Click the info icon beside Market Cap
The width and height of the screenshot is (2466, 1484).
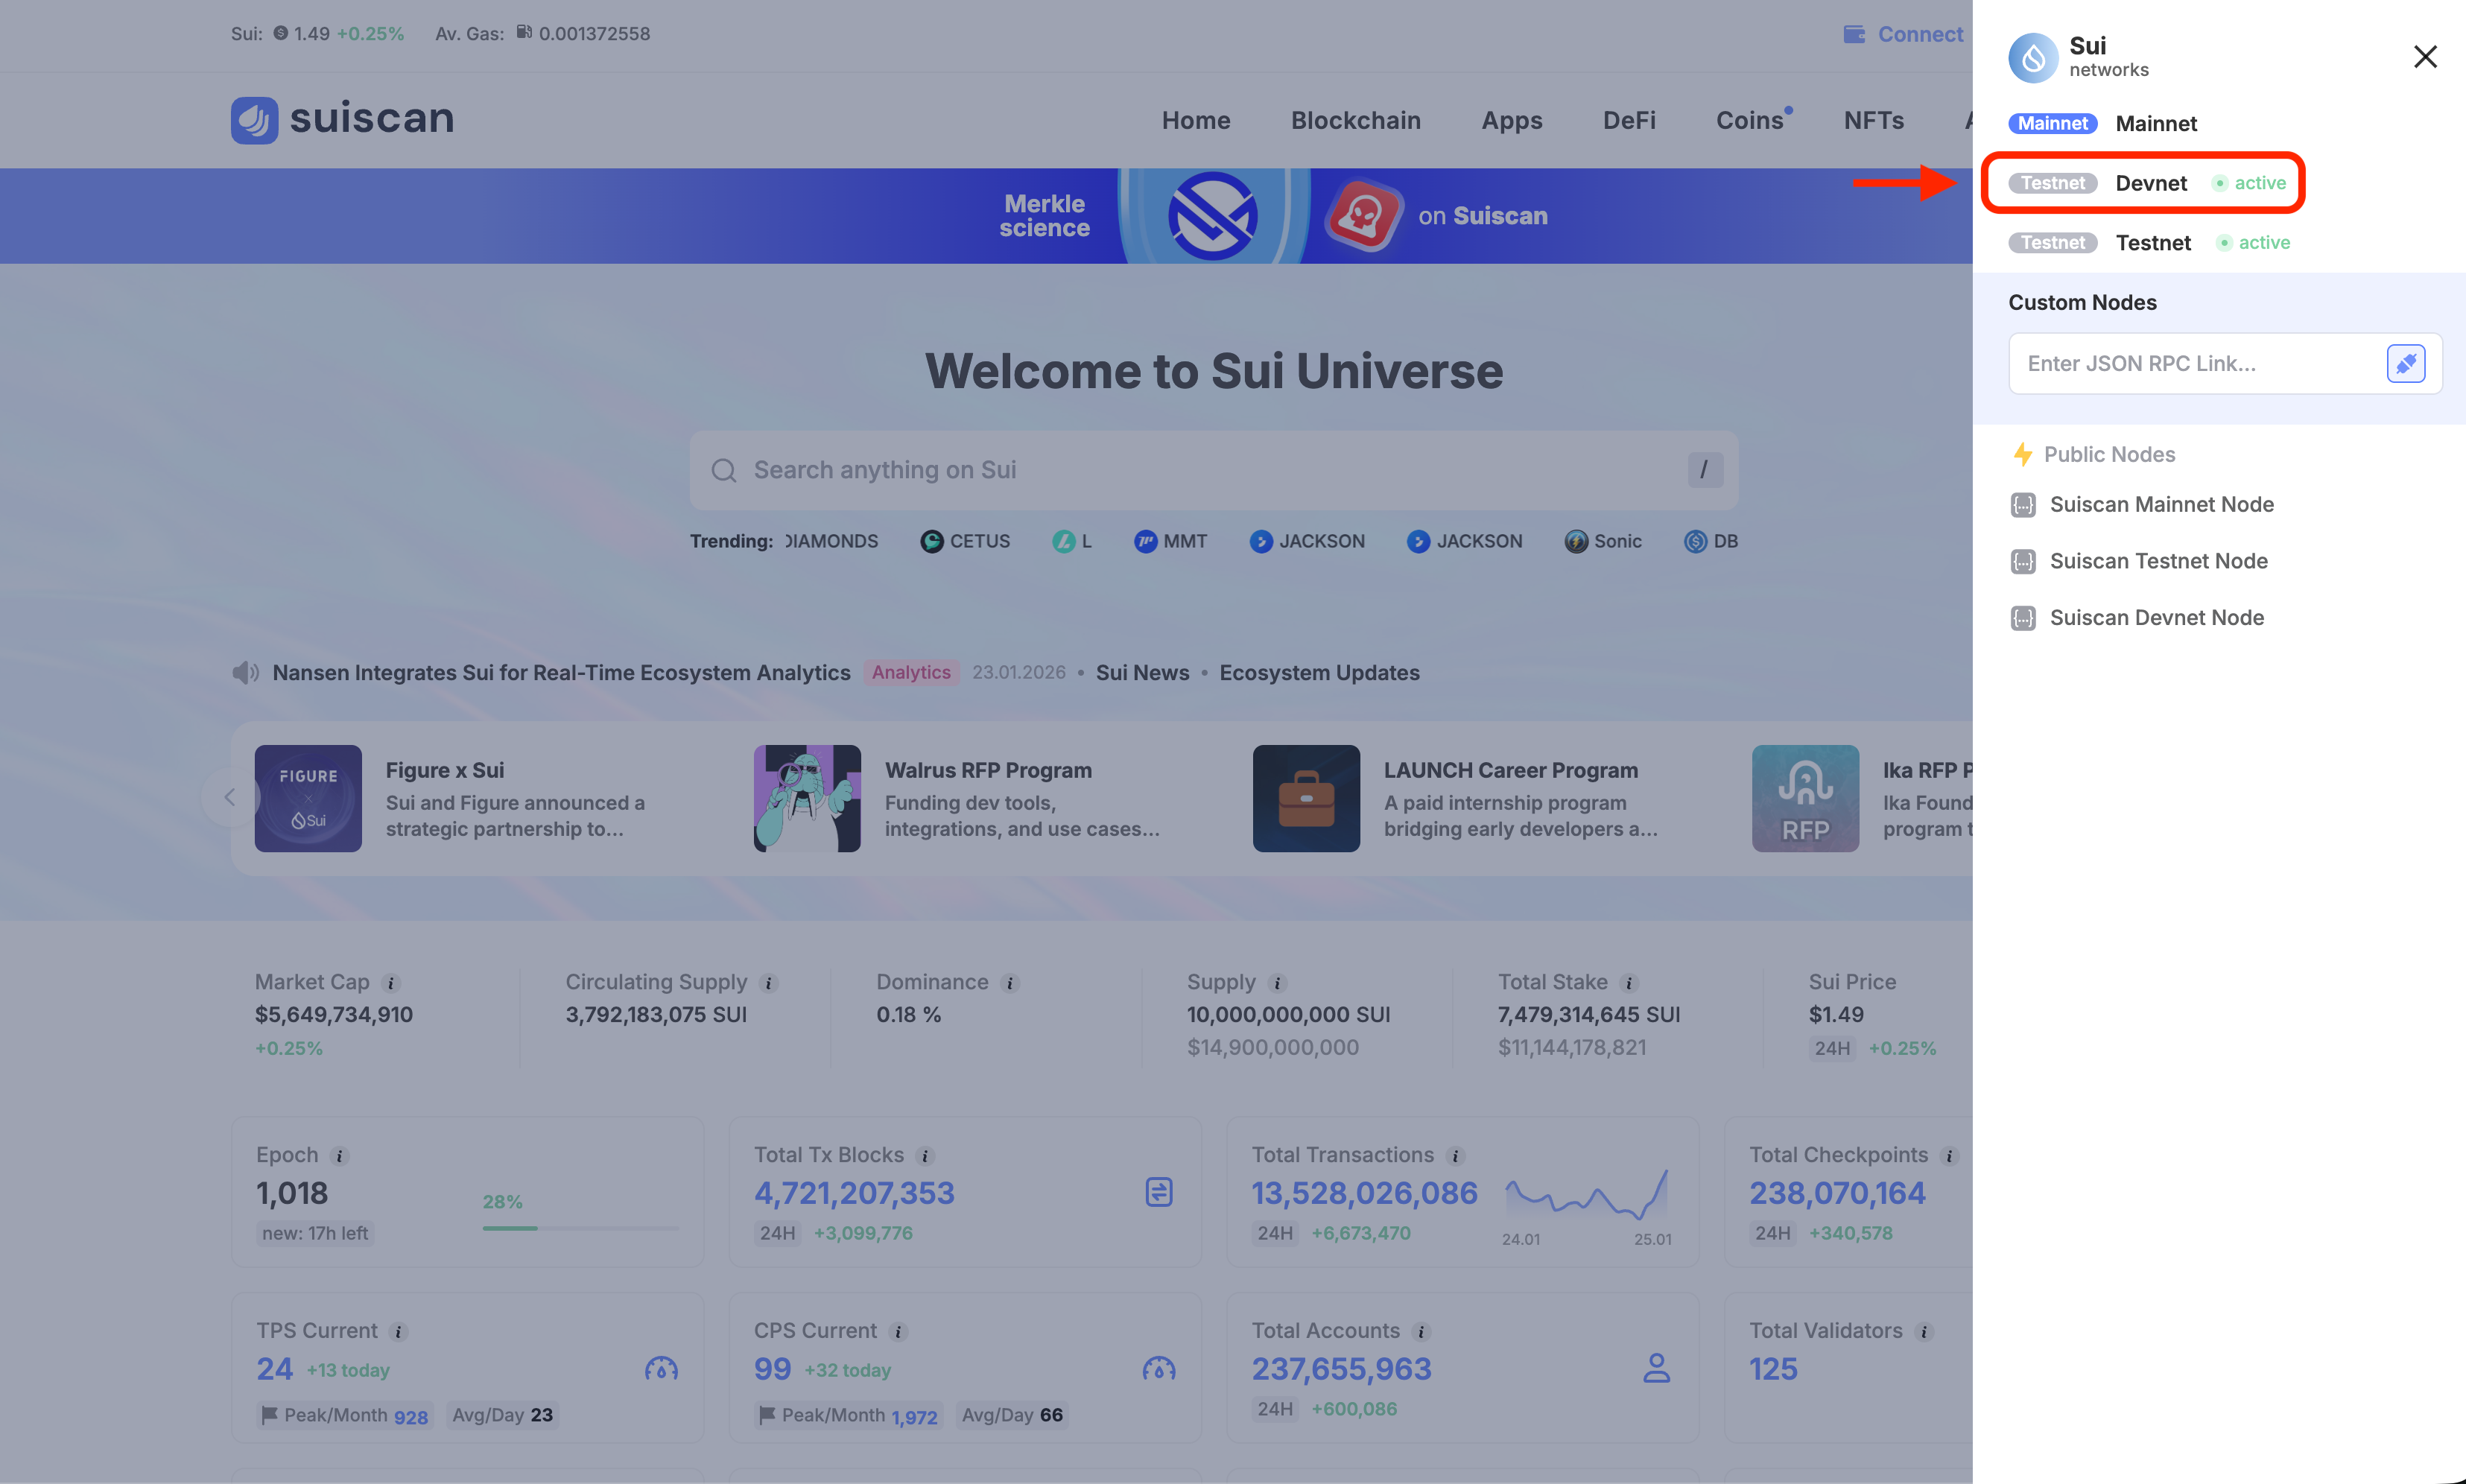pos(391,983)
